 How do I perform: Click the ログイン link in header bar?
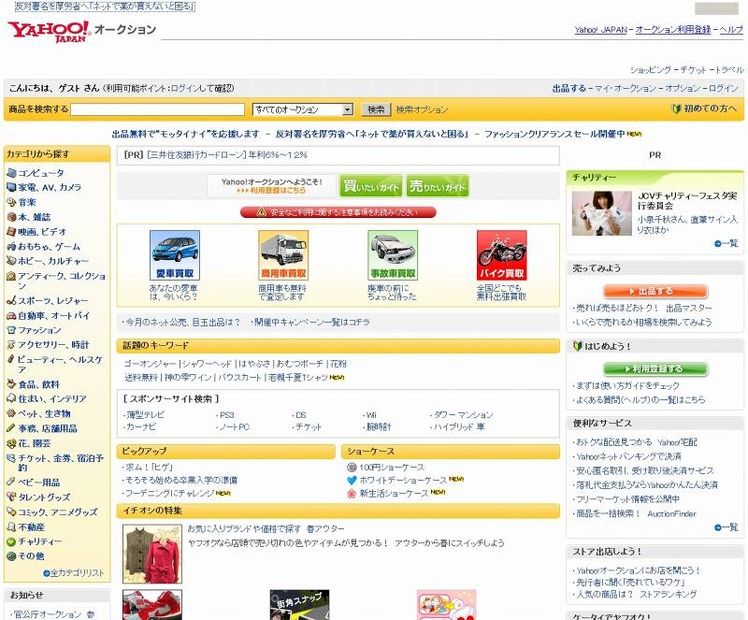723,88
